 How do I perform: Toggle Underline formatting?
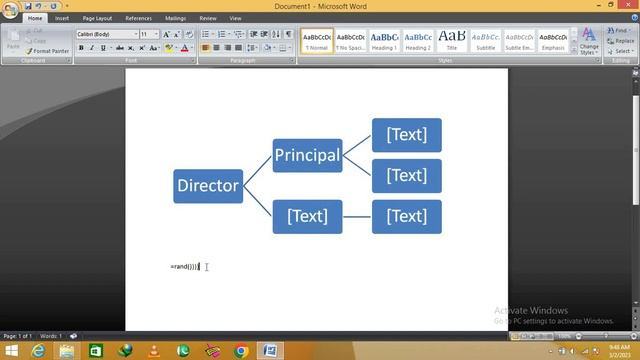tap(103, 48)
